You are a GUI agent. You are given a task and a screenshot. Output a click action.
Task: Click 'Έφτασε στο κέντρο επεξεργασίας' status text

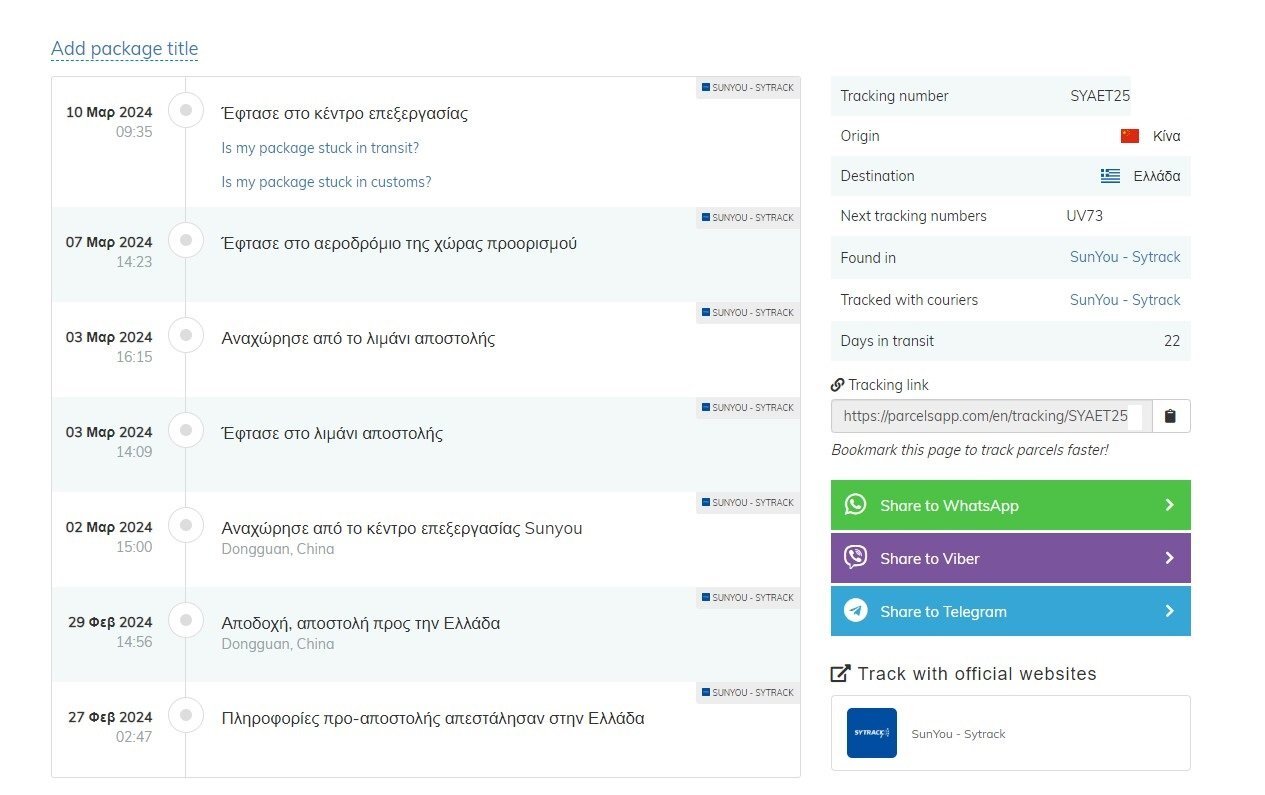click(344, 113)
